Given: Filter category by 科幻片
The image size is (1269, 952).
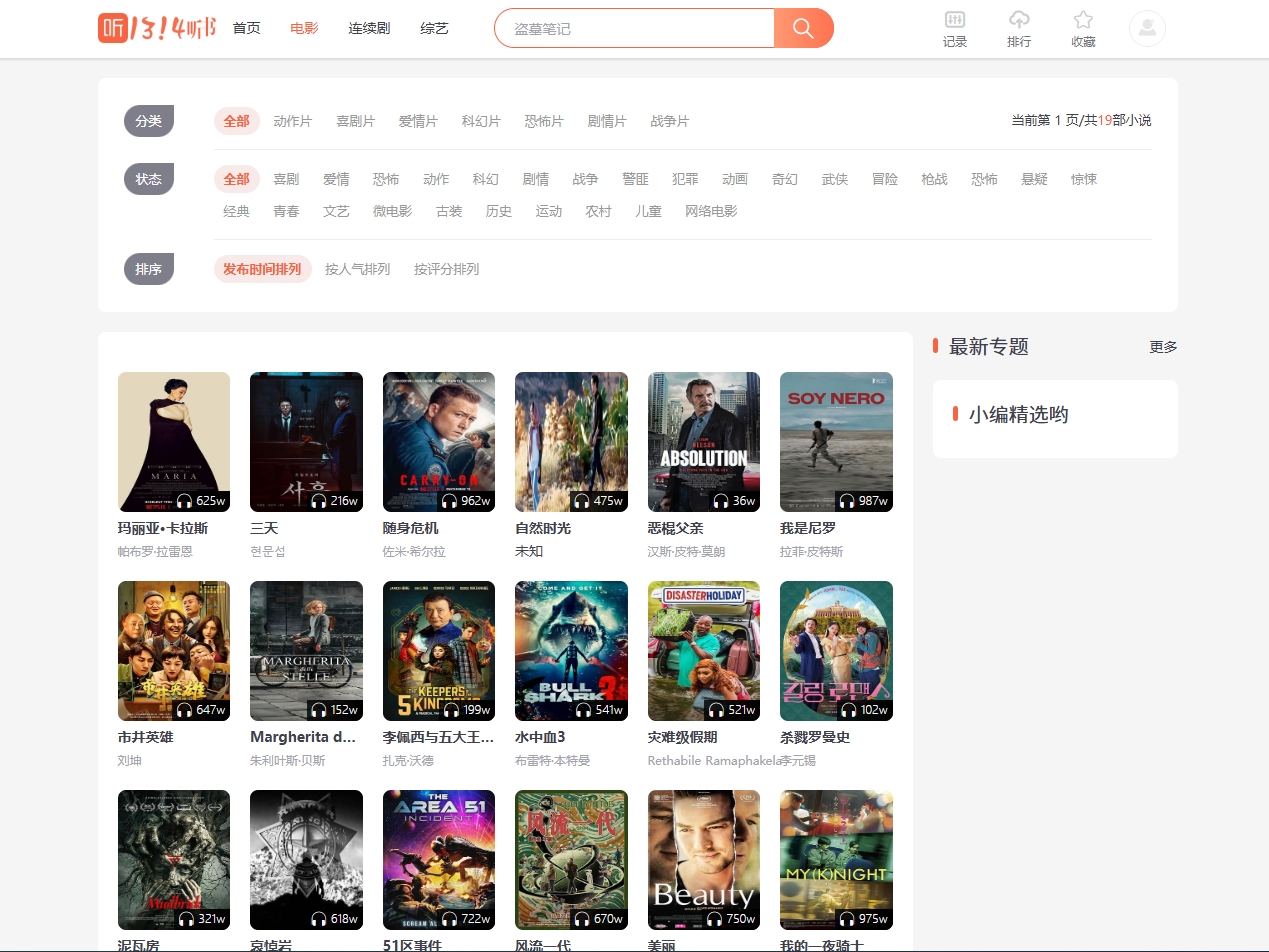Looking at the screenshot, I should click(482, 121).
